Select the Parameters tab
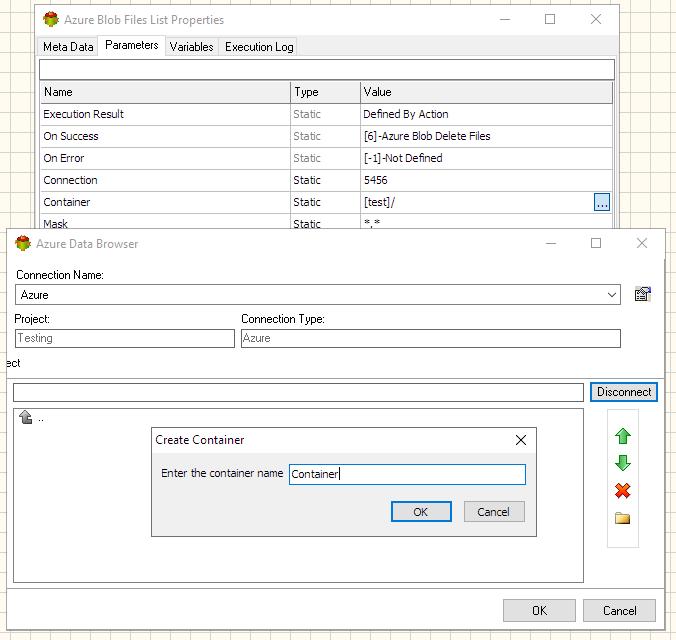Viewport: 676px width, 640px height. pos(131,45)
